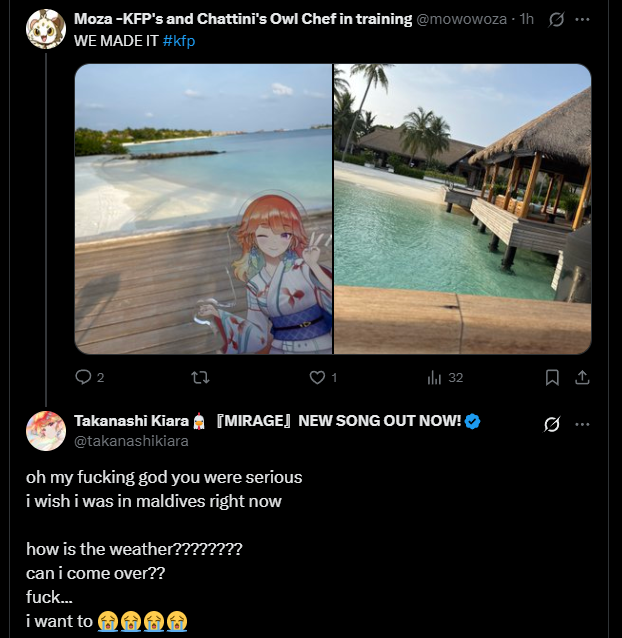Open more options on Moza's tweet

(582, 20)
